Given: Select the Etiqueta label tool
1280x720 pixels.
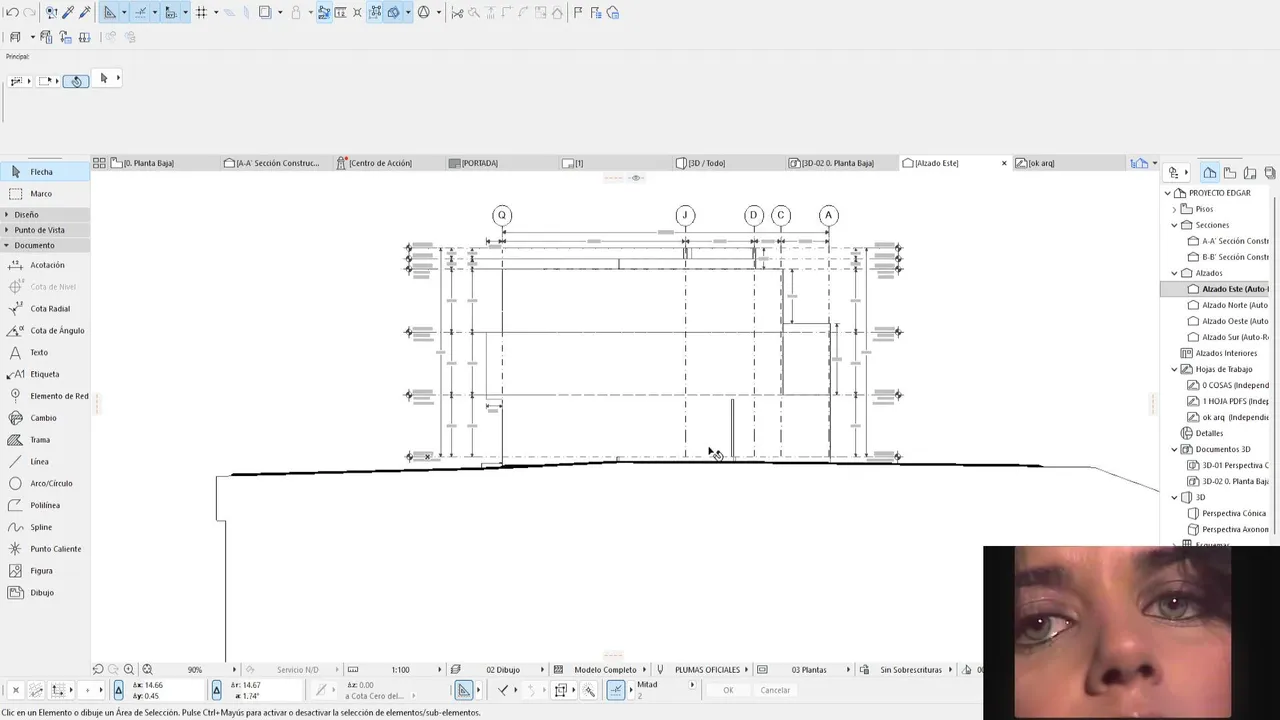Looking at the screenshot, I should tap(45, 374).
